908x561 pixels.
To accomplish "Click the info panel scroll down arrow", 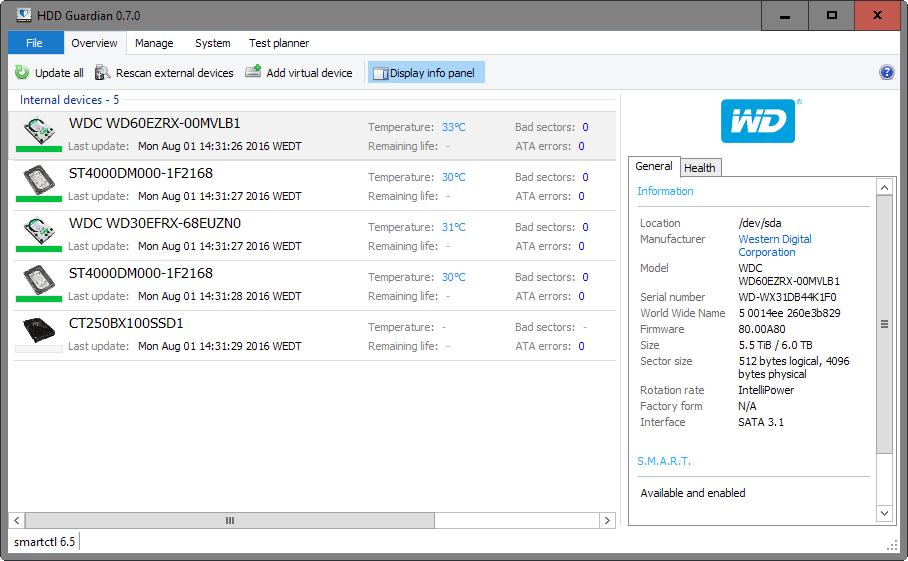I will [884, 513].
